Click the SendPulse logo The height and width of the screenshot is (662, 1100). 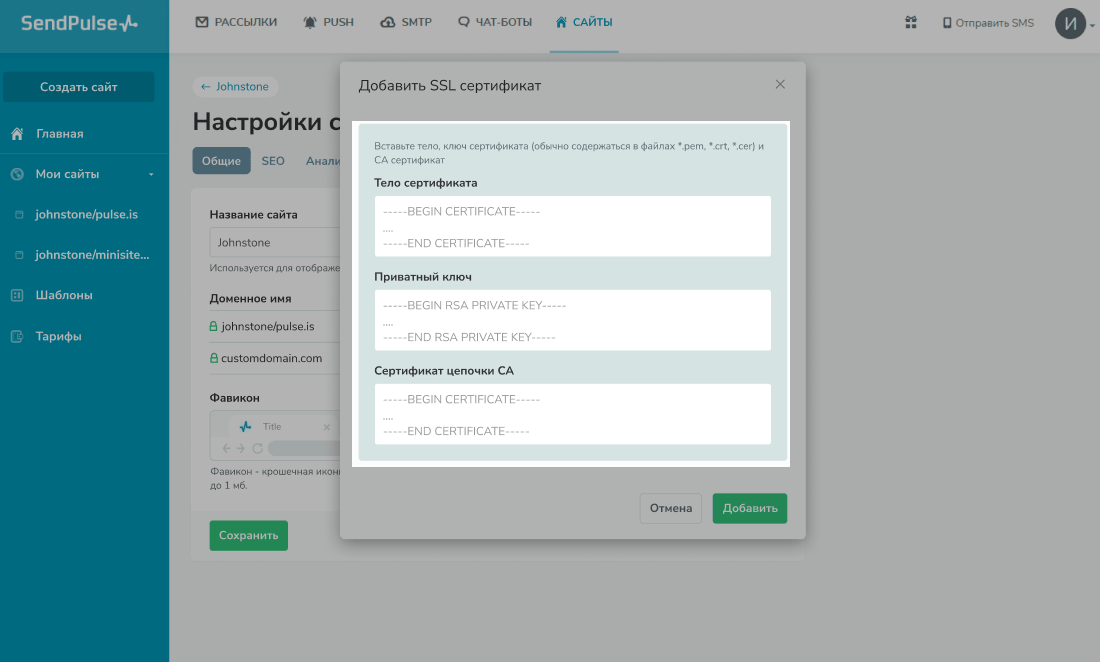[x=80, y=23]
